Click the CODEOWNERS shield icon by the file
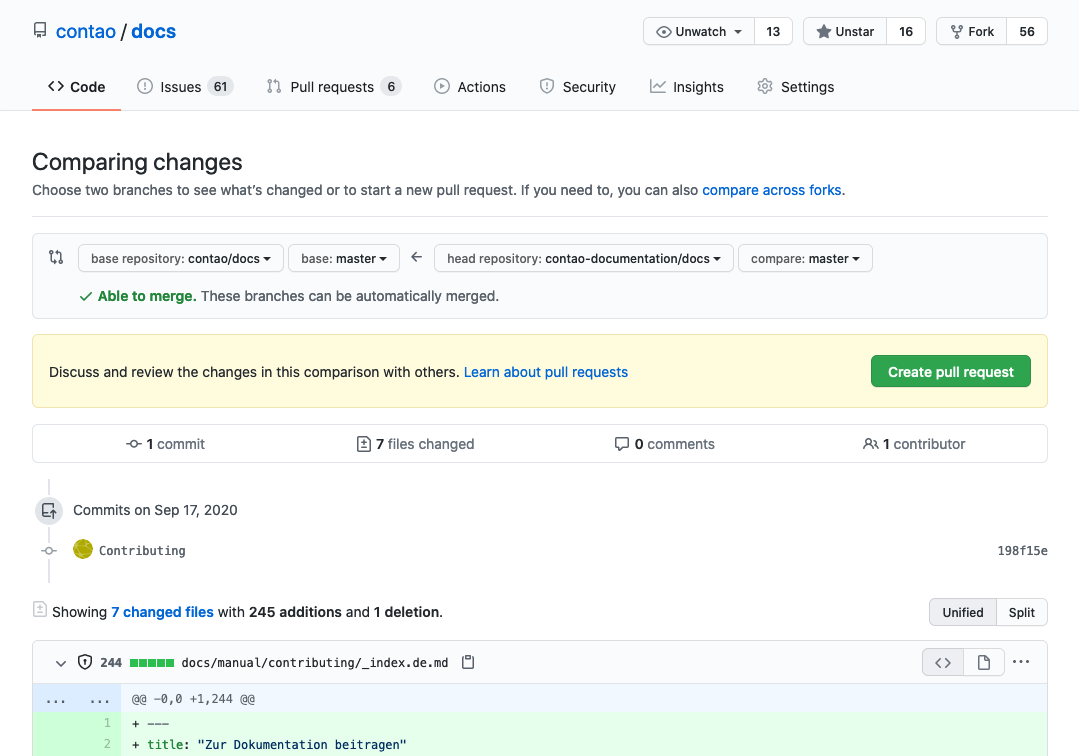Image resolution: width=1079 pixels, height=756 pixels. click(85, 662)
